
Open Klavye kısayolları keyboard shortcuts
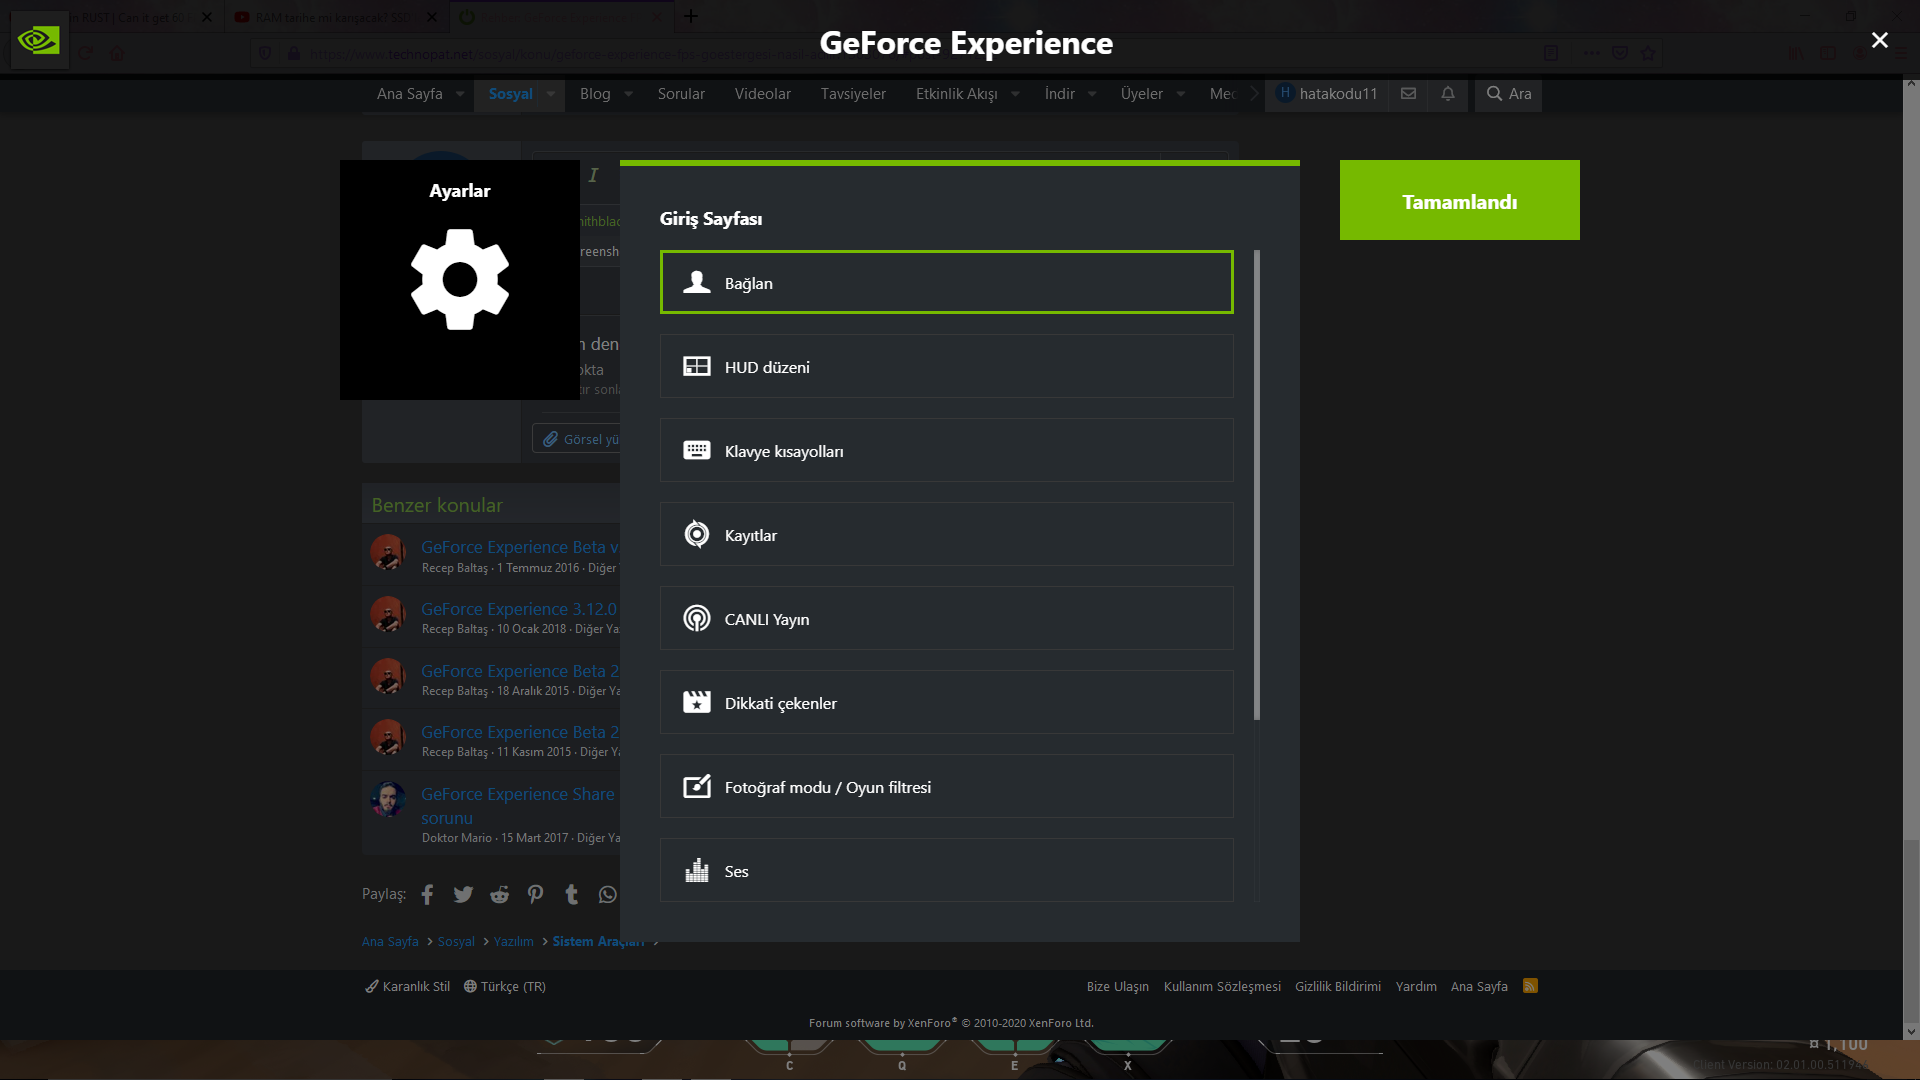pyautogui.click(x=946, y=451)
